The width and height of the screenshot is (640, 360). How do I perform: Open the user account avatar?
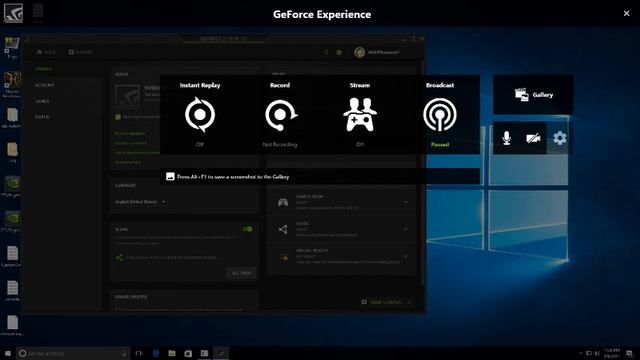point(360,52)
